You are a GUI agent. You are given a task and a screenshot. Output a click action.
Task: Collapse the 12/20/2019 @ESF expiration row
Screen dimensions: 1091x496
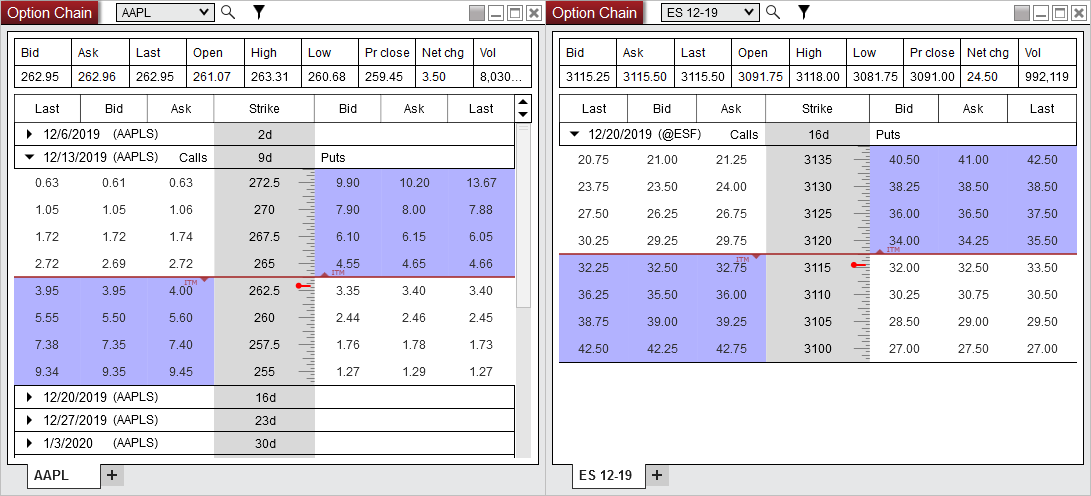[574, 134]
